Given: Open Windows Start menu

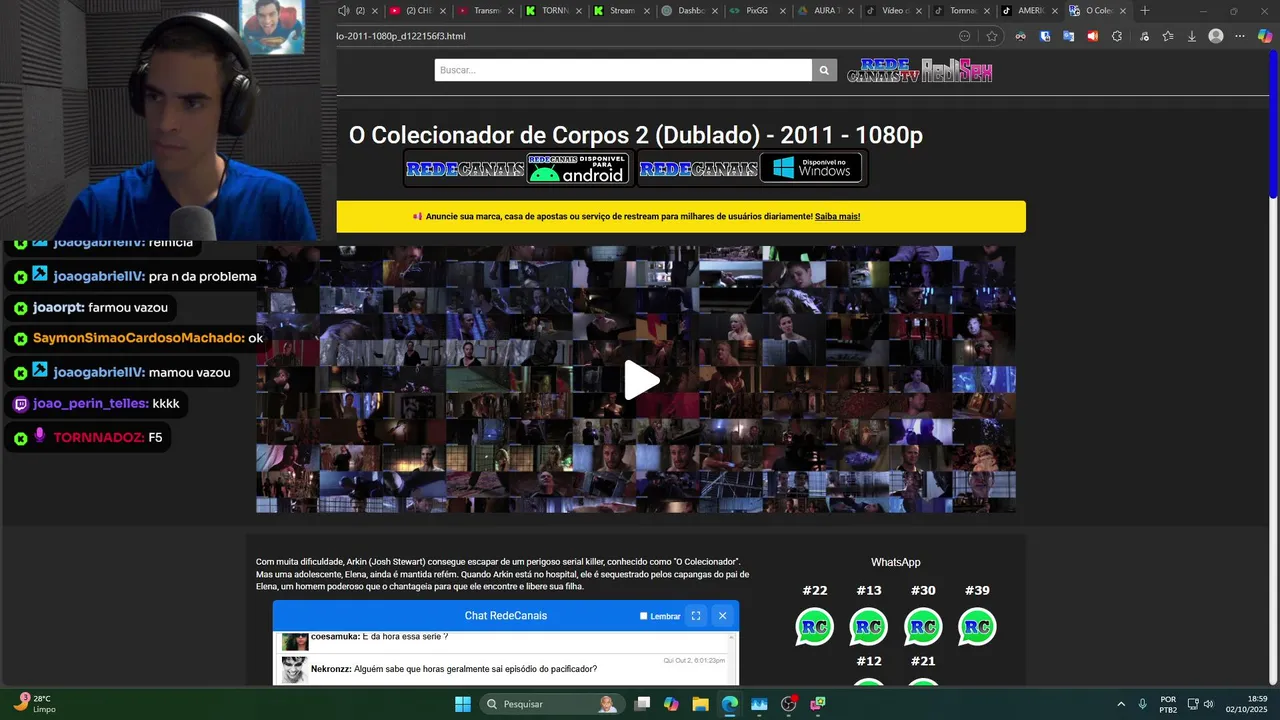Looking at the screenshot, I should click(463, 704).
